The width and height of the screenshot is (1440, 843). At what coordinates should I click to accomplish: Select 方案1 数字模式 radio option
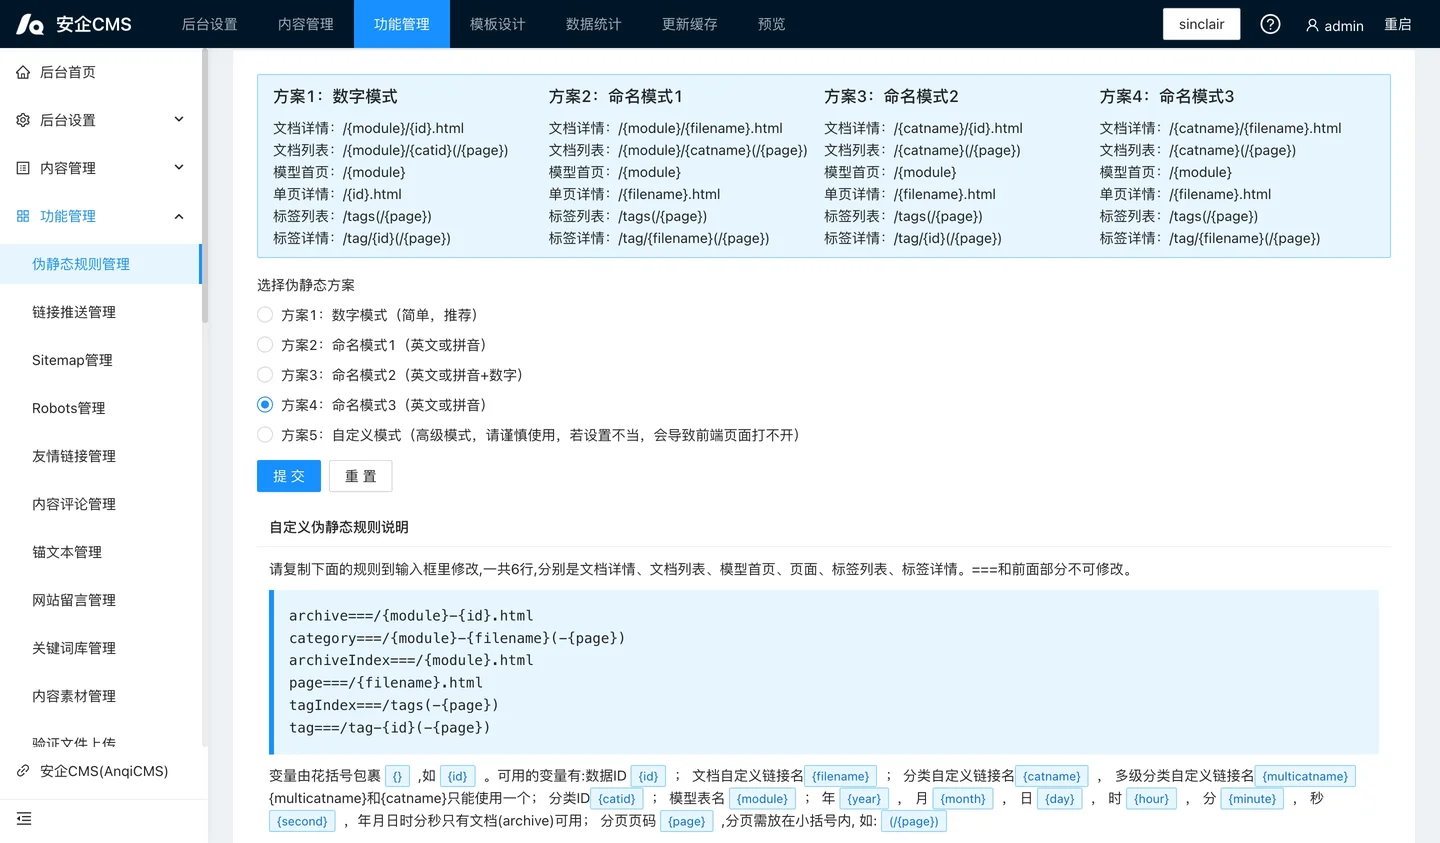[x=265, y=315]
